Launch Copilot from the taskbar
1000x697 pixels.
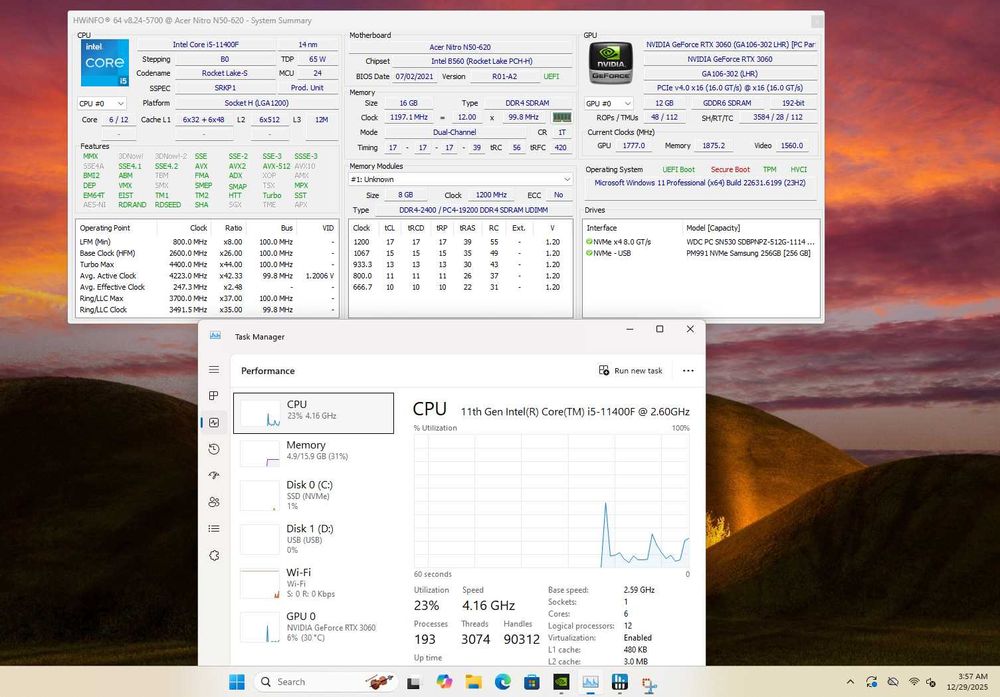(444, 682)
